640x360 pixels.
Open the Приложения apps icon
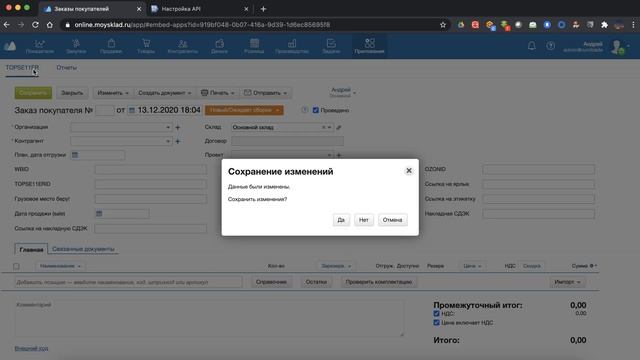[x=369, y=43]
